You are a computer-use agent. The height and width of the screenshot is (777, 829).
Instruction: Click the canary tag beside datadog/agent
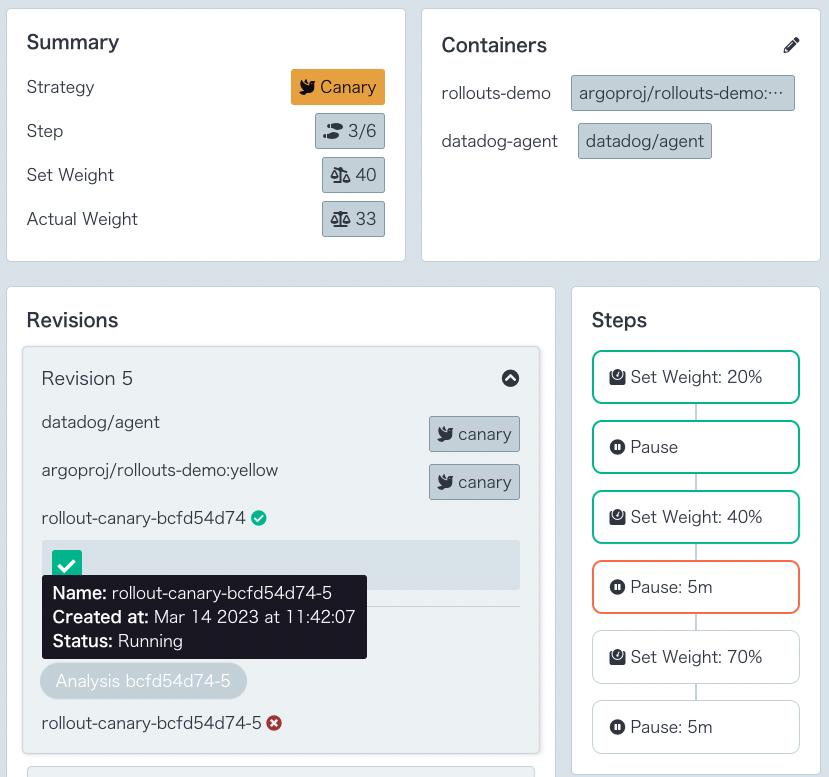pos(474,434)
